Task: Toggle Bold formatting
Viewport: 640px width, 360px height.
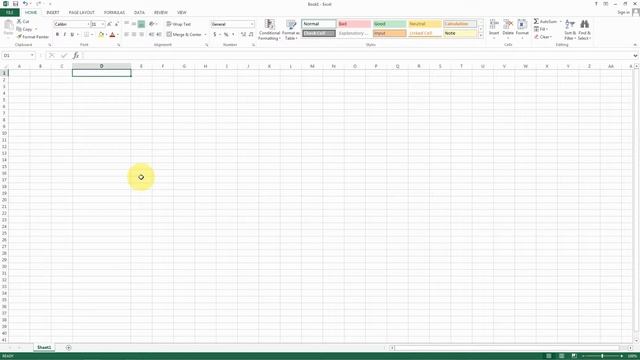Action: pyautogui.click(x=57, y=35)
